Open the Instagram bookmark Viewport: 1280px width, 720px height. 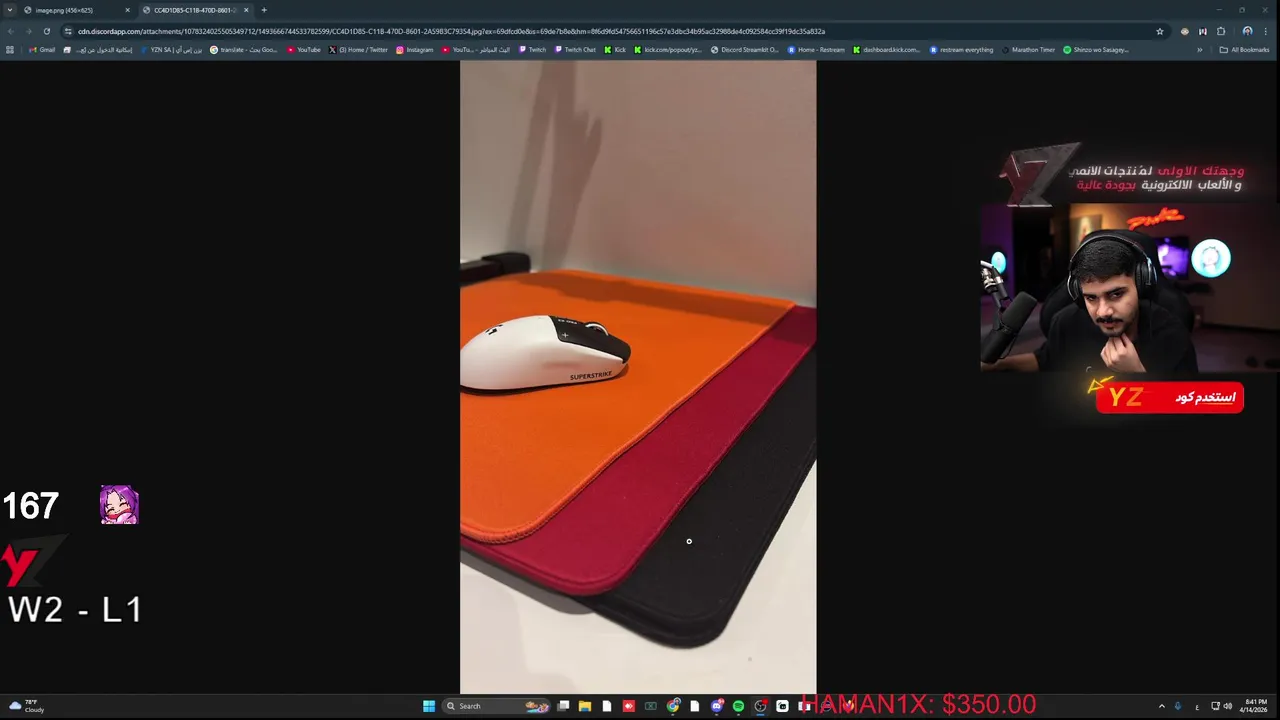pos(414,49)
